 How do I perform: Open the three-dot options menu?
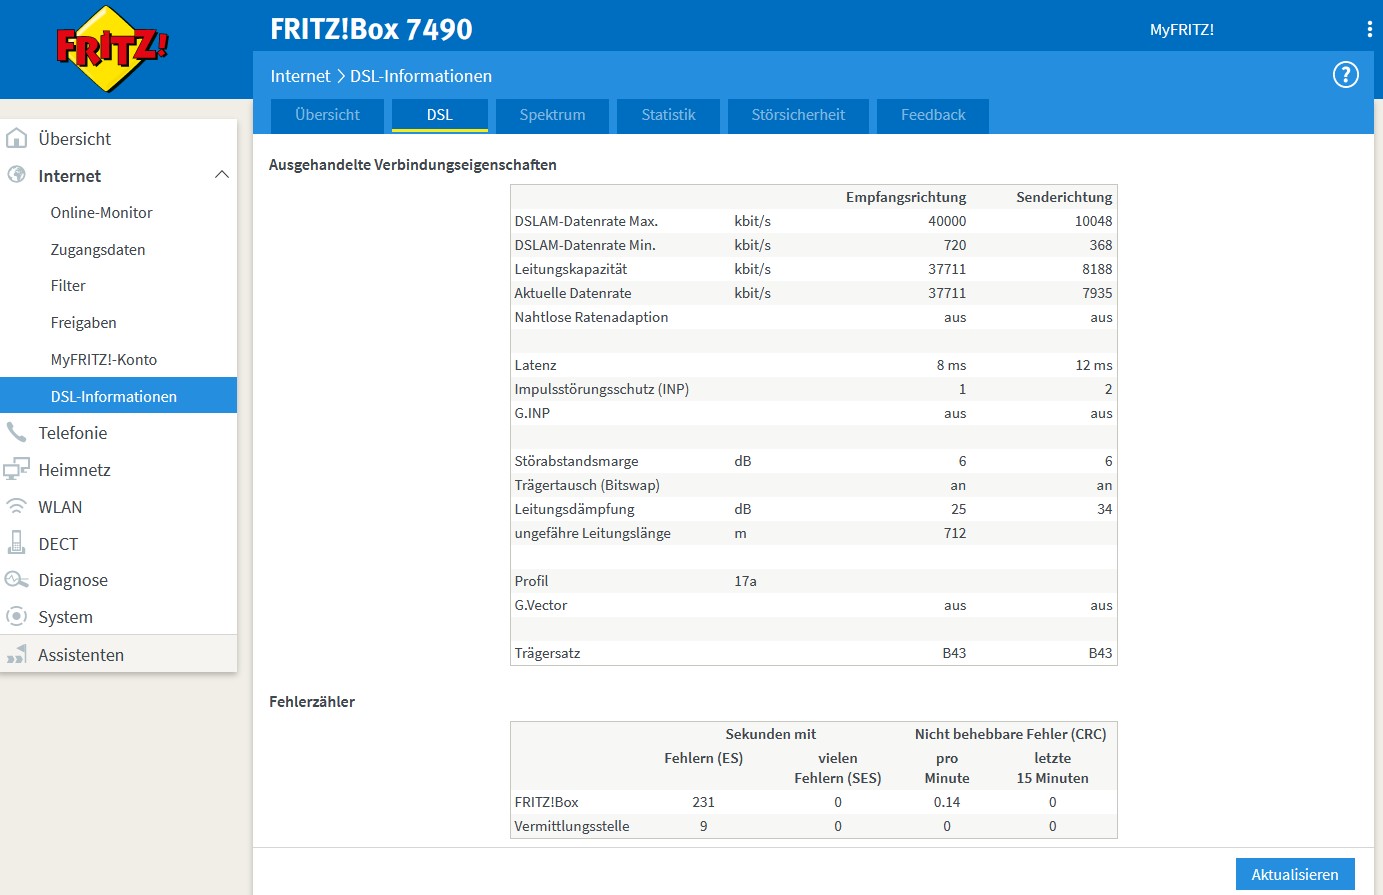[1369, 30]
